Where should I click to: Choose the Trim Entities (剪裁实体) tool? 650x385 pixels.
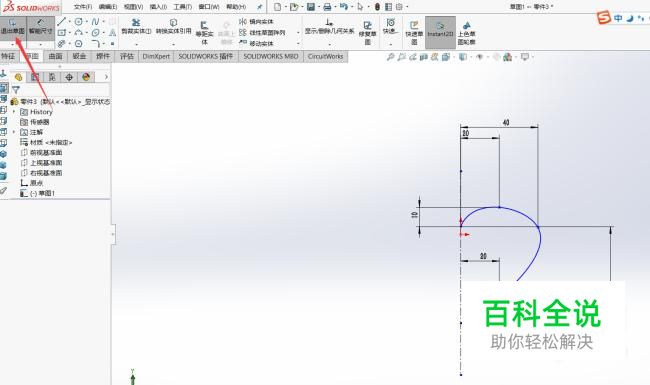[136, 27]
